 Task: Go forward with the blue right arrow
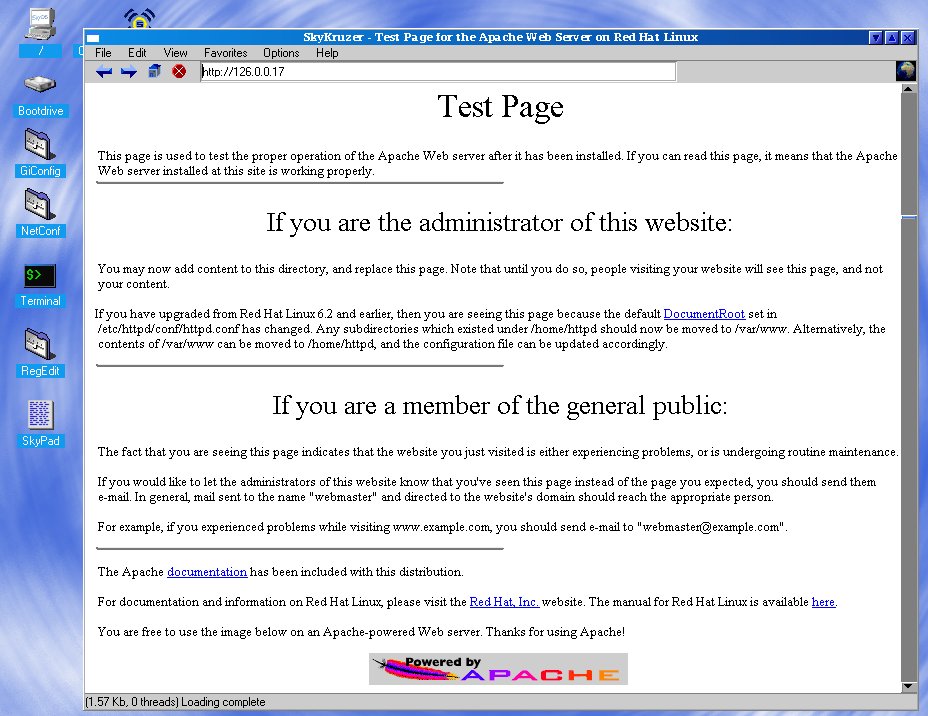[x=128, y=72]
